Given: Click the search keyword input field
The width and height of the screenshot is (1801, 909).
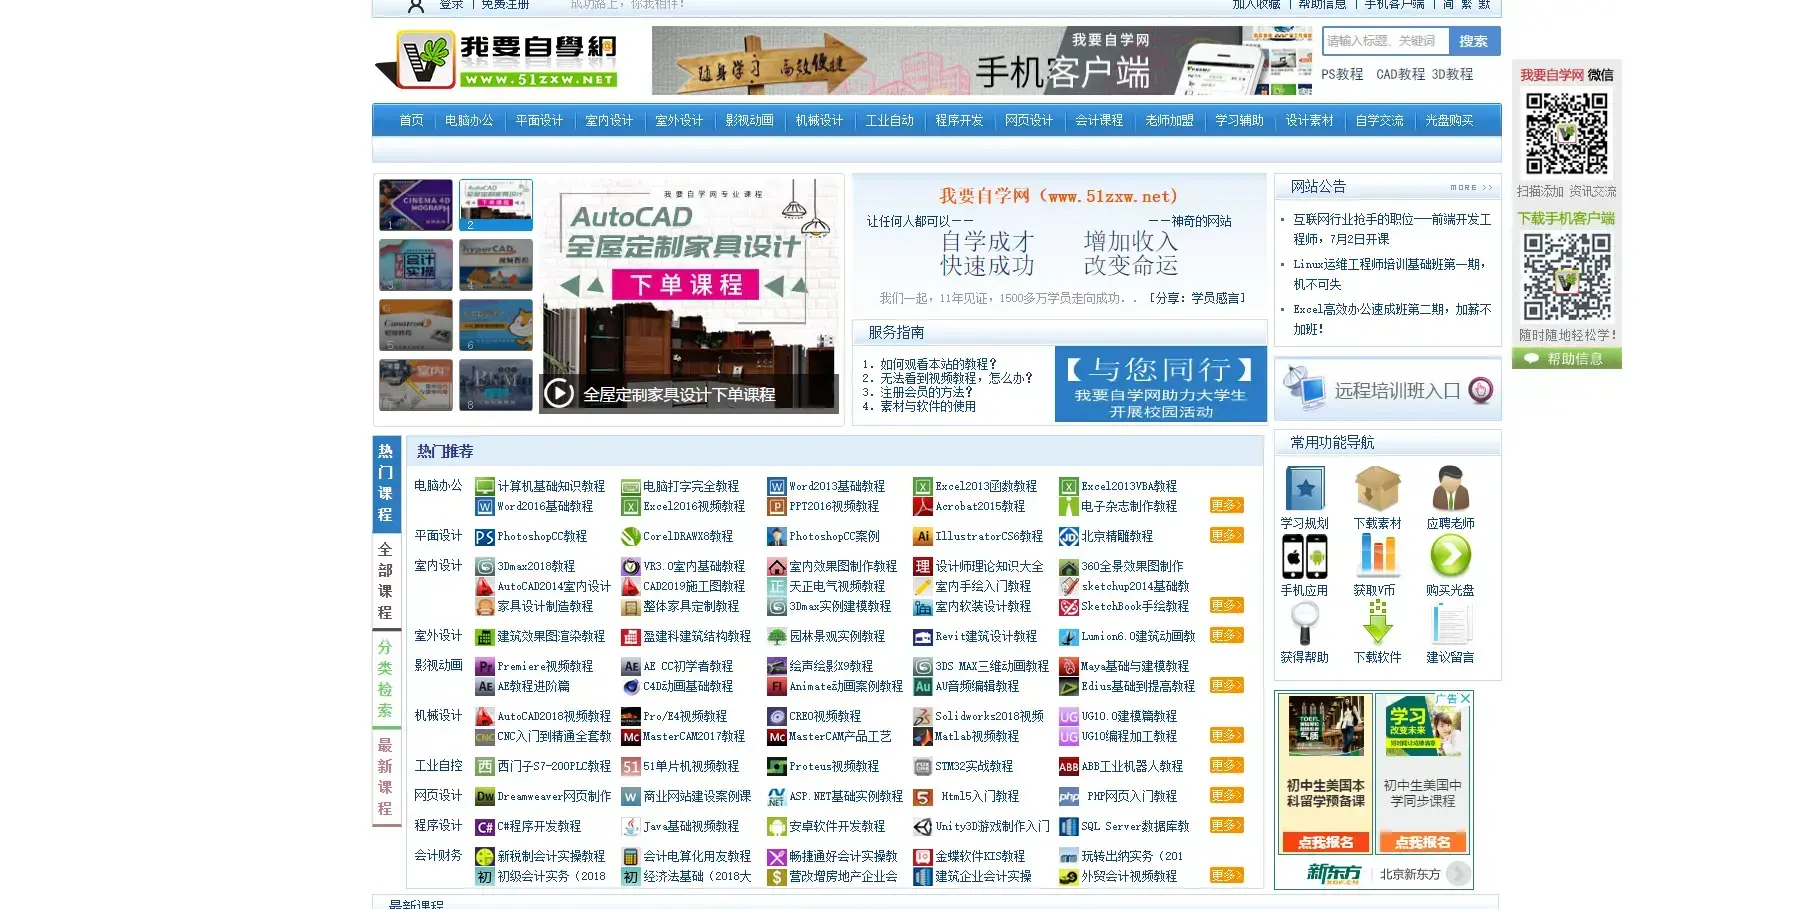Looking at the screenshot, I should pyautogui.click(x=1386, y=41).
